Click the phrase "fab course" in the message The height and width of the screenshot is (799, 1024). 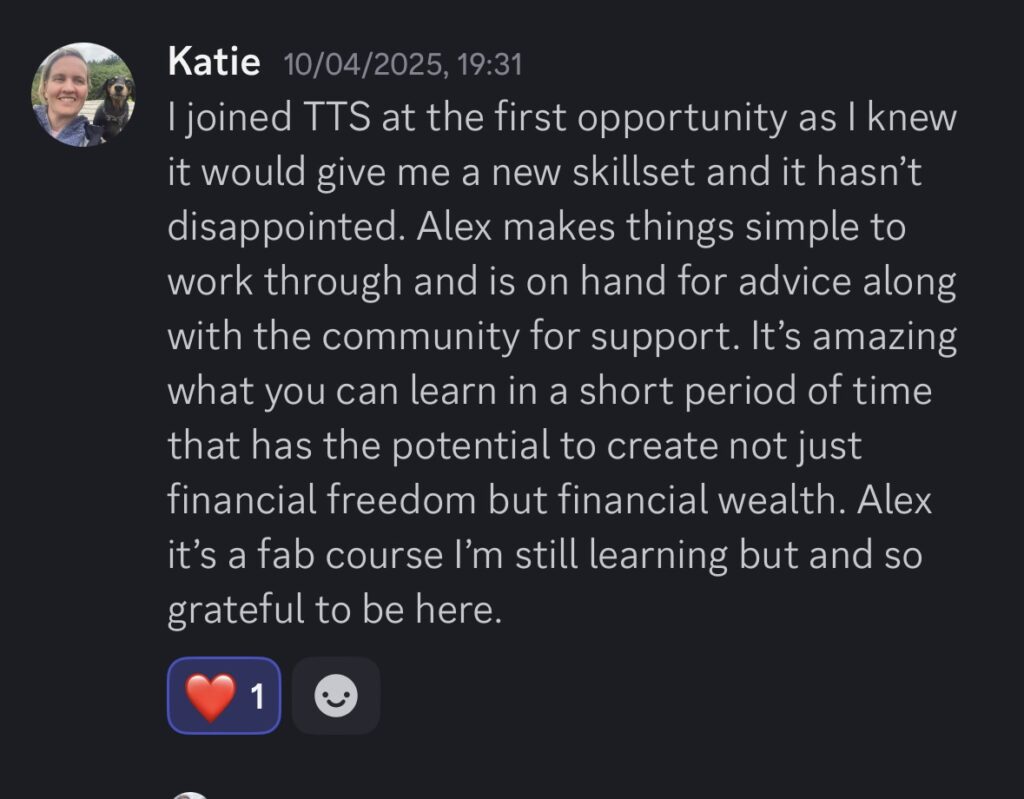point(350,555)
